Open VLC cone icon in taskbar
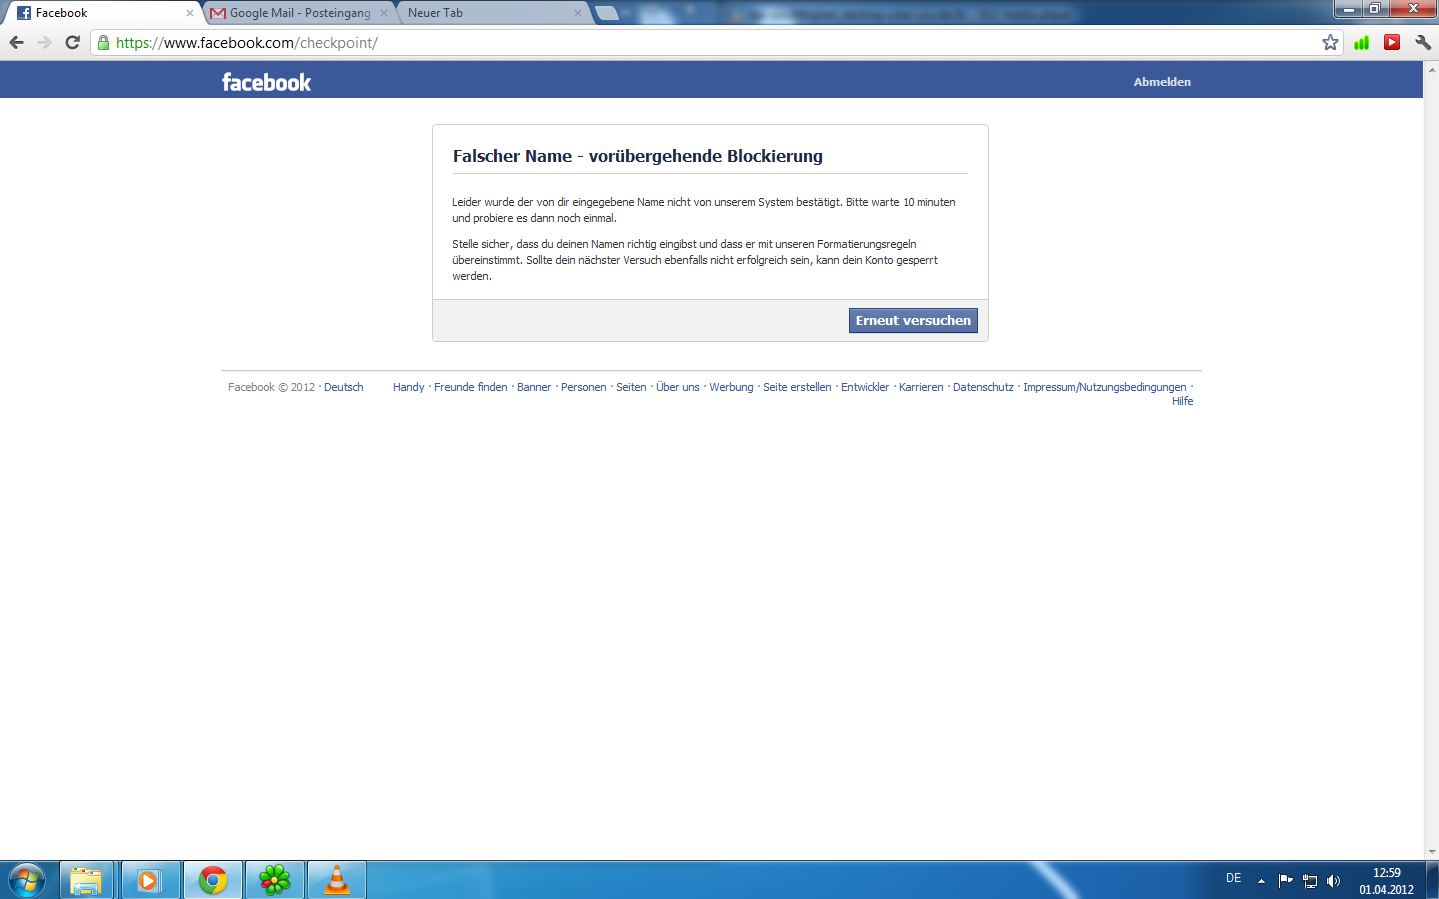 [x=337, y=880]
